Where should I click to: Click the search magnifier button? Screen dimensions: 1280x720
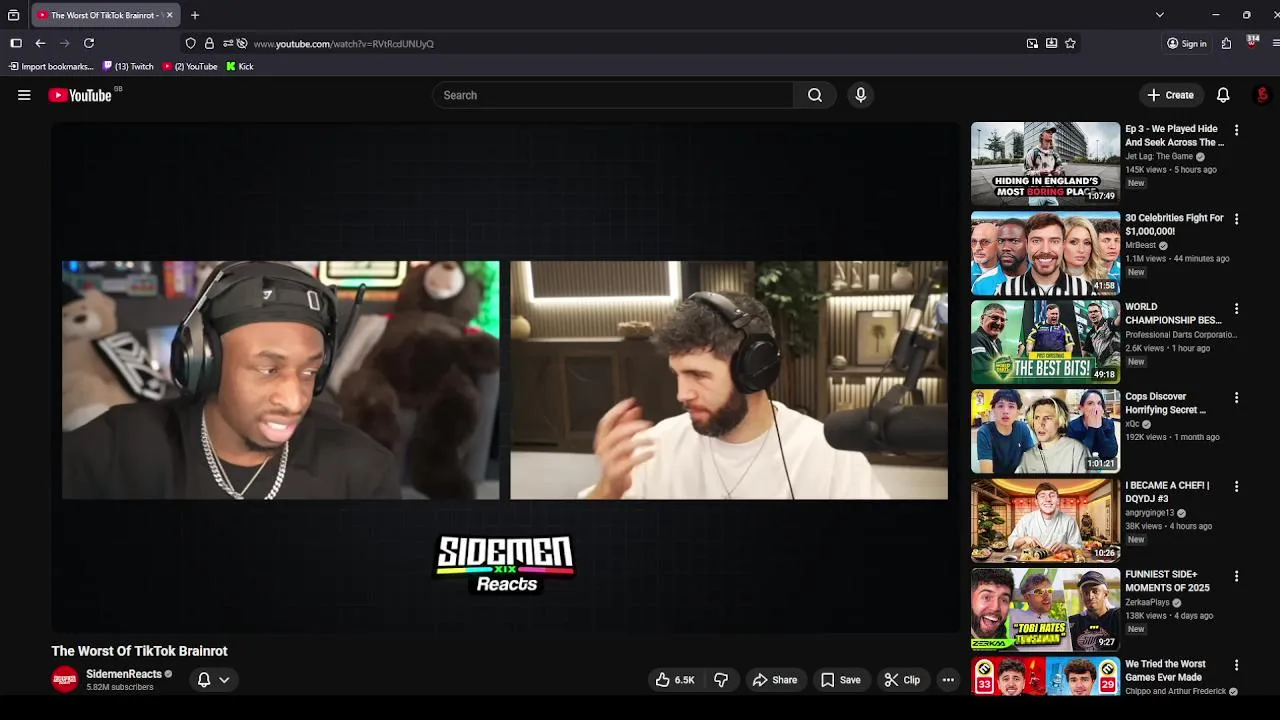pos(815,95)
